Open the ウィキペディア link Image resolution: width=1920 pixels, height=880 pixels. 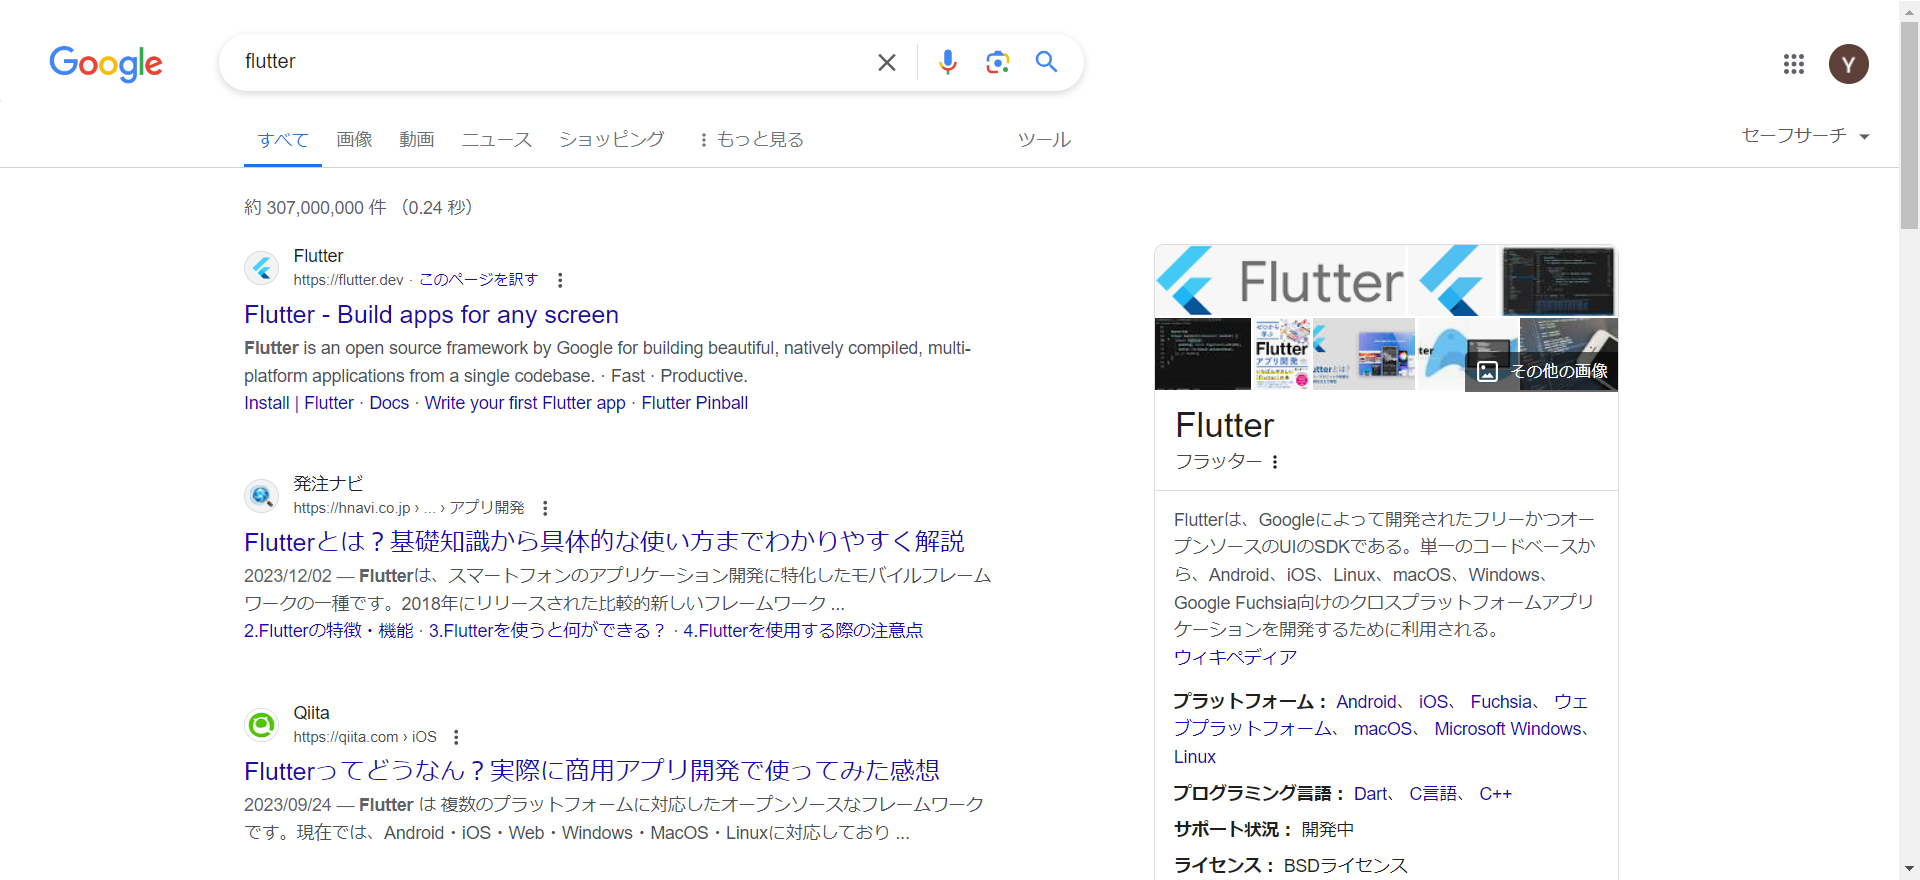(x=1235, y=657)
